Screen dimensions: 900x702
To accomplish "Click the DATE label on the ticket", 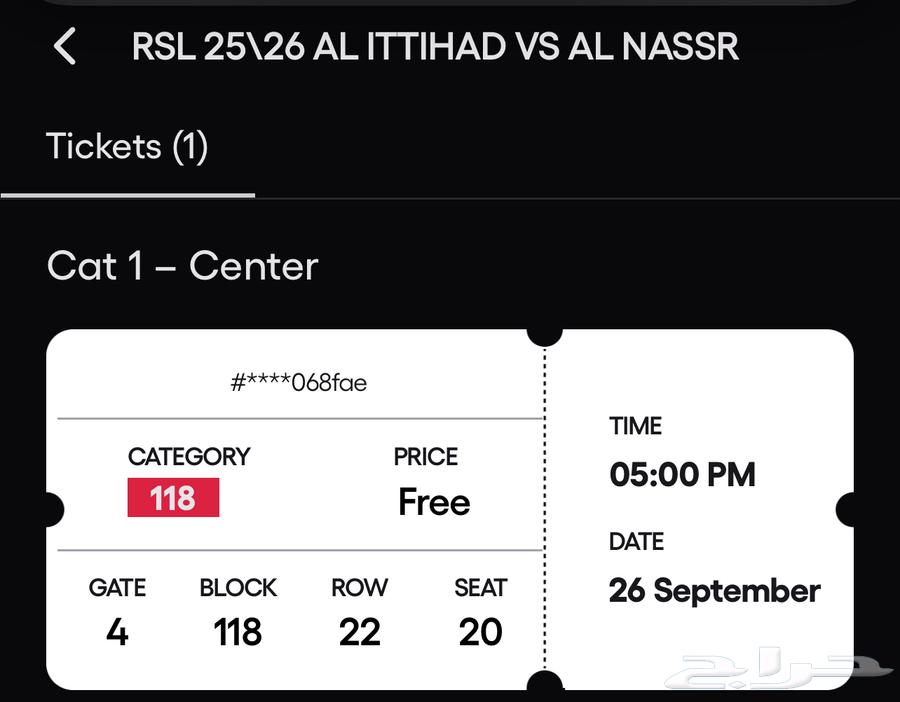I will click(636, 542).
